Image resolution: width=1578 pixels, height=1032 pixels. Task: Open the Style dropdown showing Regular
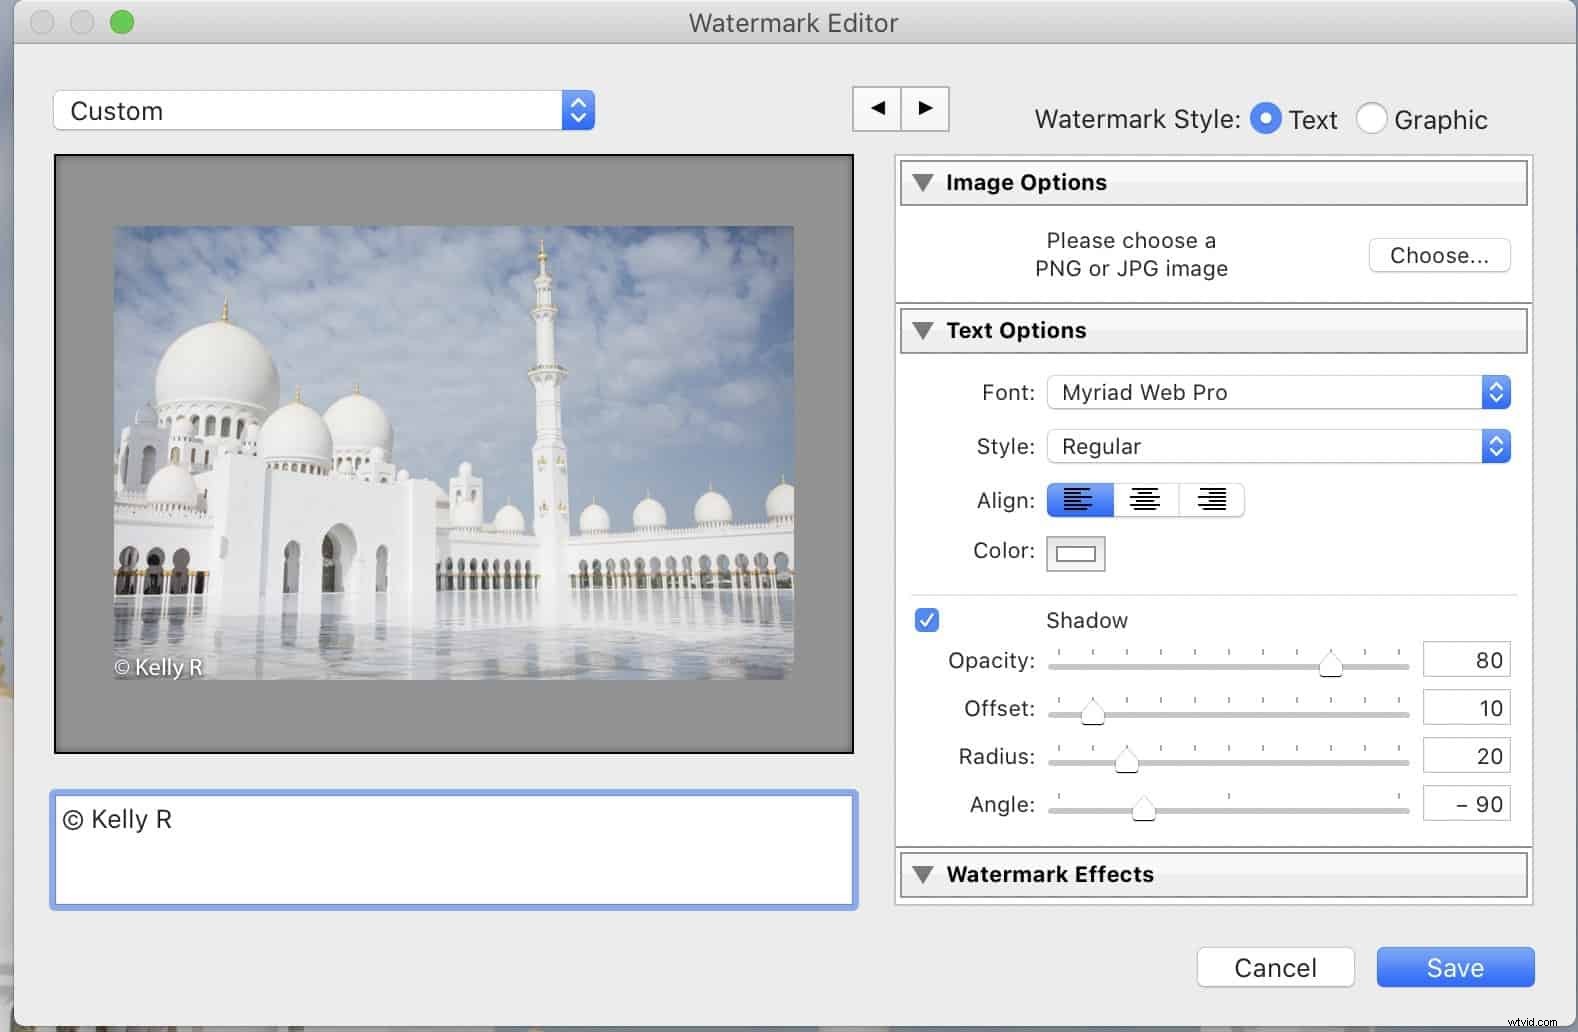[x=1278, y=446]
